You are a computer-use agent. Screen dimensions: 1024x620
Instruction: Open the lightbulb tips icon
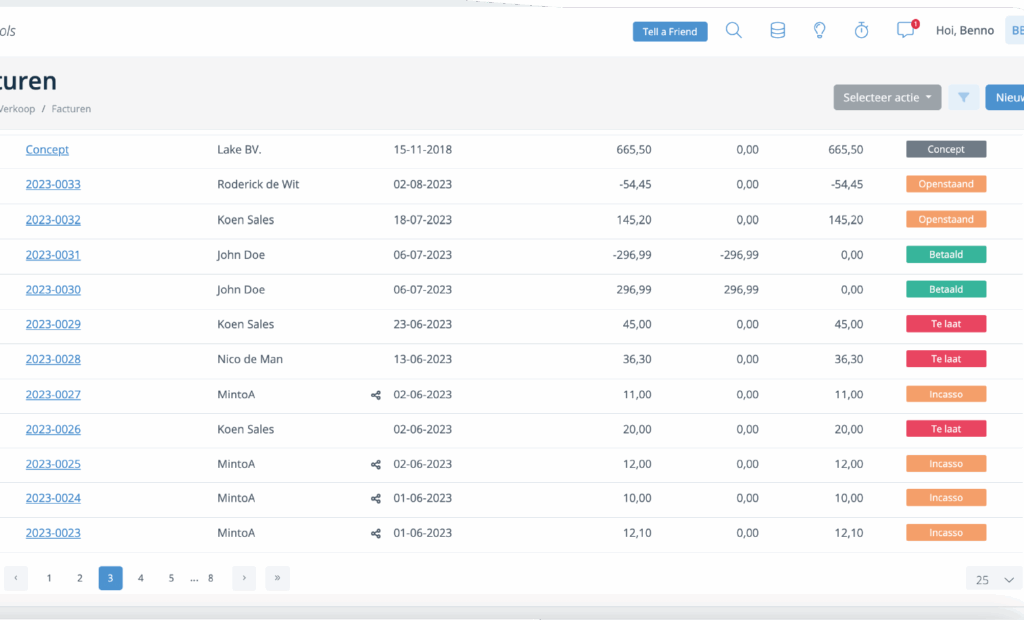coord(819,31)
